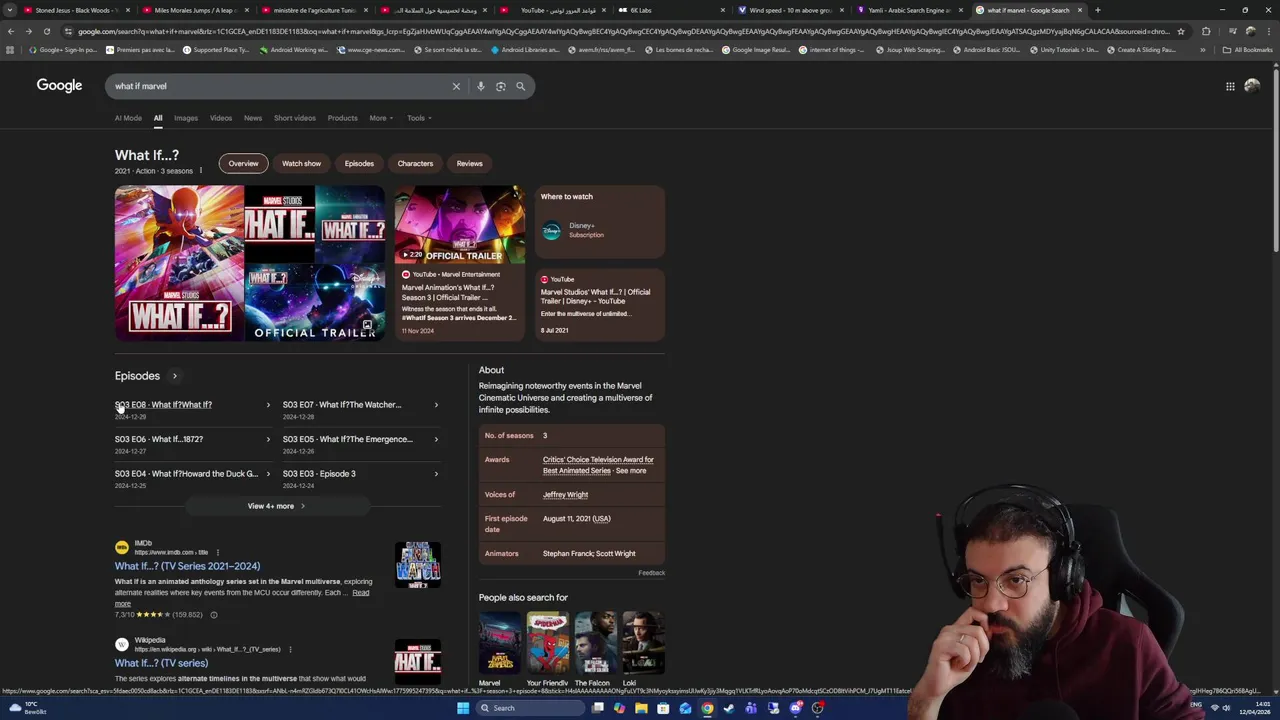Switch to Videos results tab
1280x720 pixels.
[221, 118]
